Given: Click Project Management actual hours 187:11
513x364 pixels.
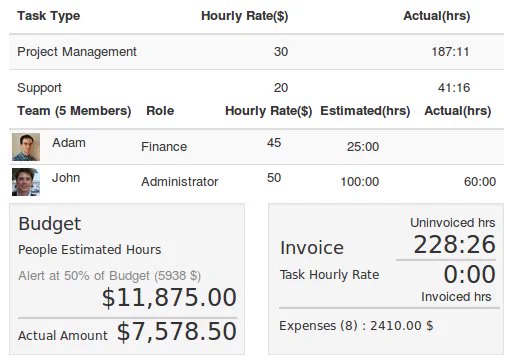Looking at the screenshot, I should pos(450,52).
